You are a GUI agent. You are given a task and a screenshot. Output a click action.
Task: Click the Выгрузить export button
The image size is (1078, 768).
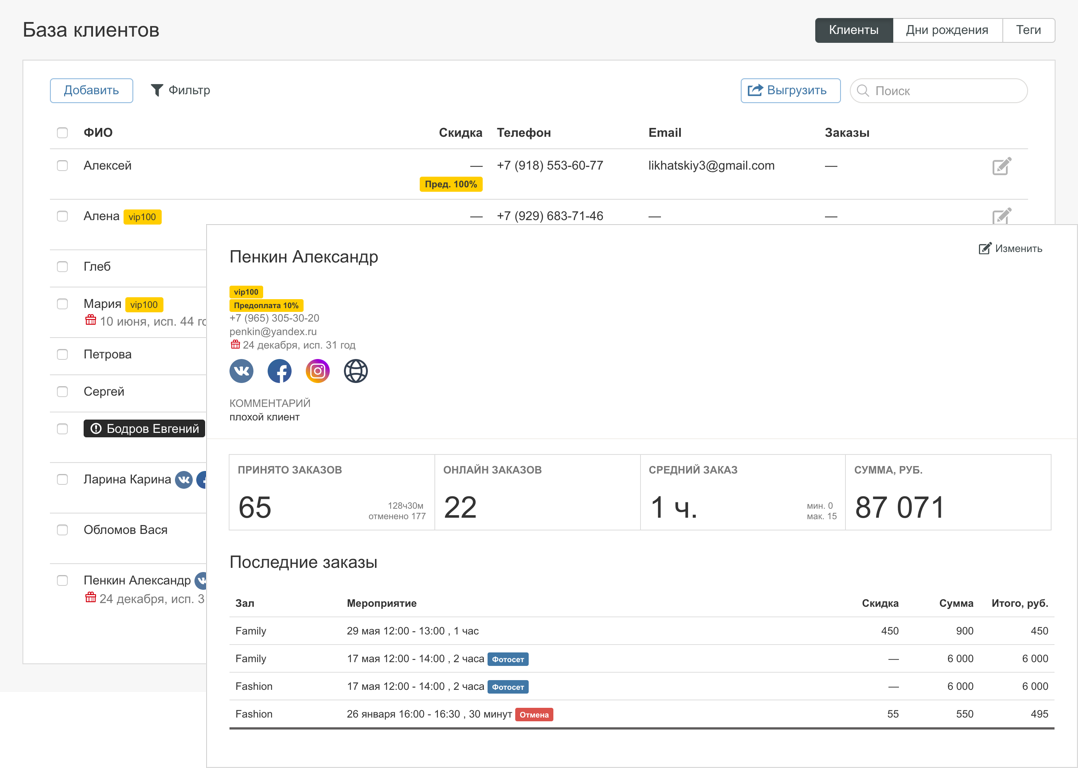pyautogui.click(x=790, y=90)
